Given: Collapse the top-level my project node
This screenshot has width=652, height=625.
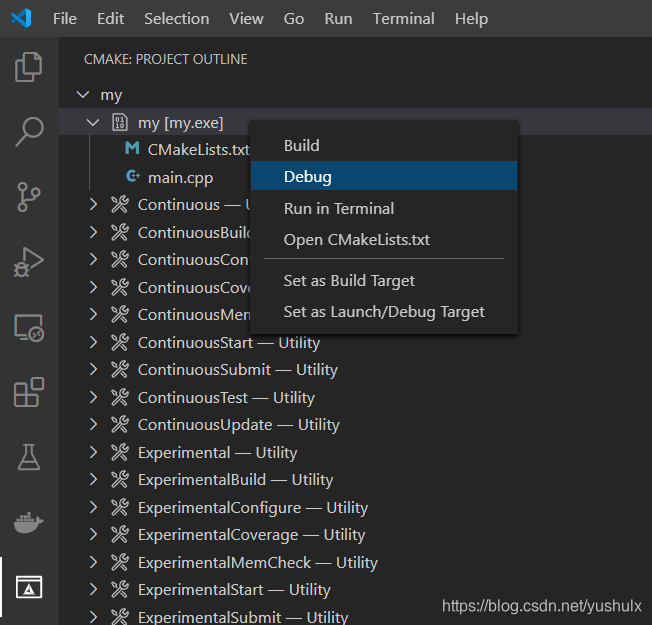Looking at the screenshot, I should 83,95.
